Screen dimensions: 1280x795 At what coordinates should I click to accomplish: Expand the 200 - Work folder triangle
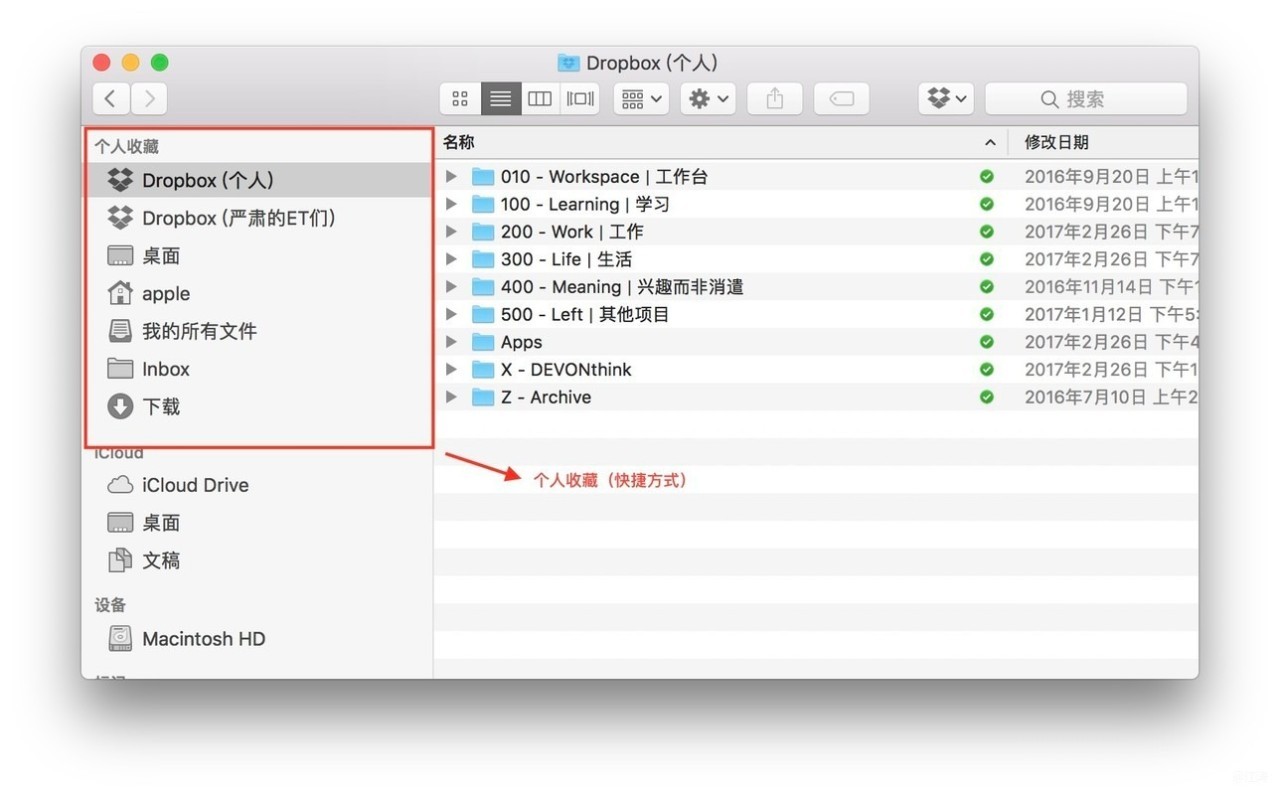click(451, 231)
